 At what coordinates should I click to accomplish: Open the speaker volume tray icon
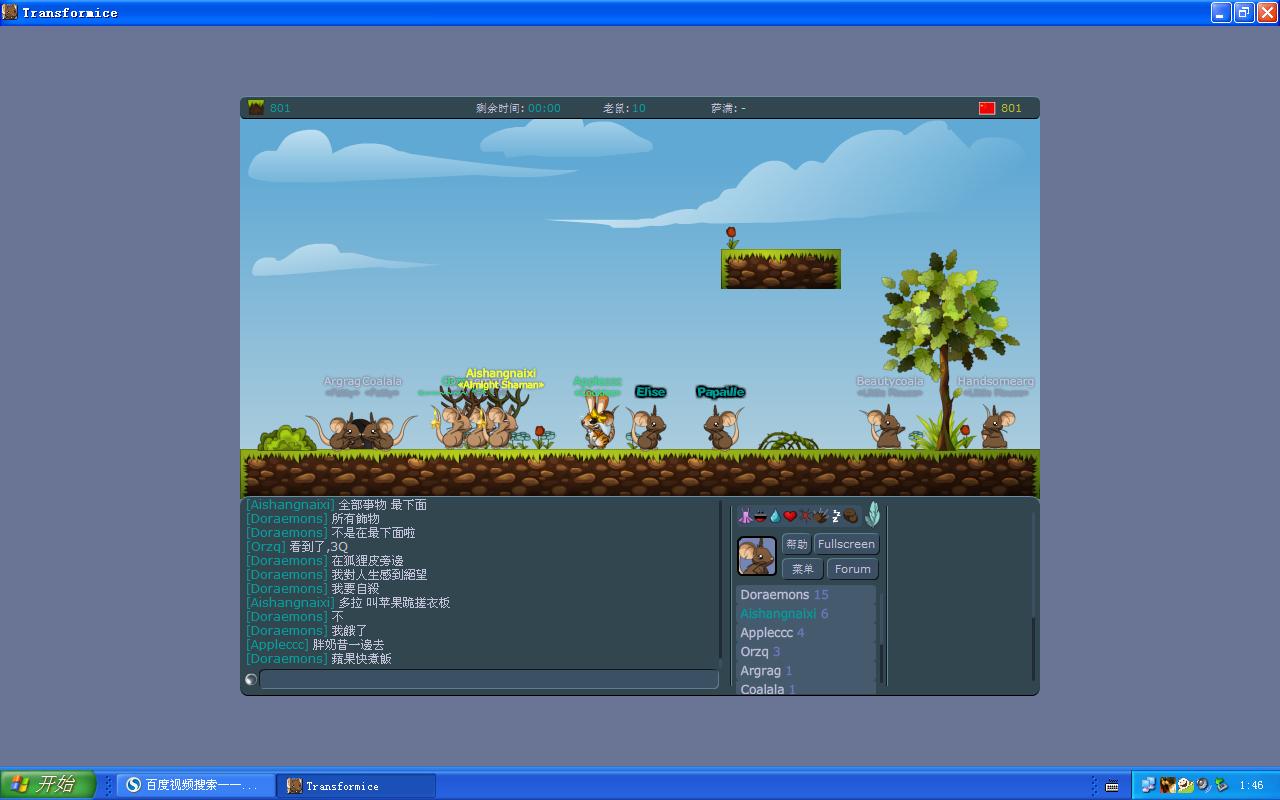[x=1203, y=786]
